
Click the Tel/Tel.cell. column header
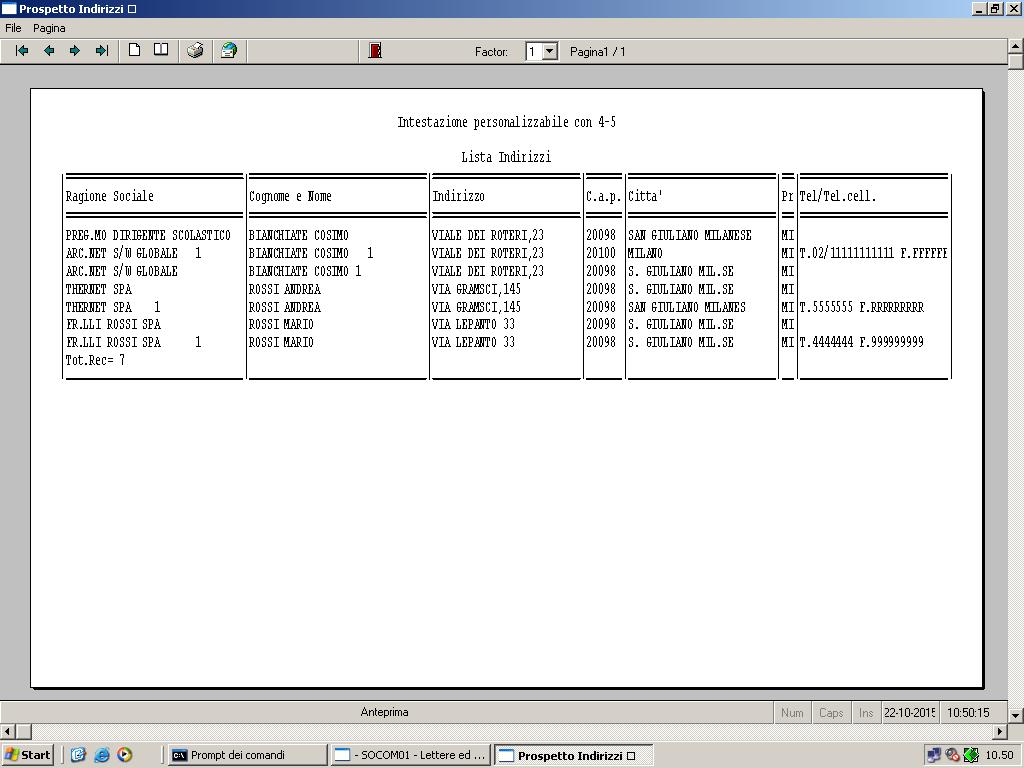tap(838, 196)
